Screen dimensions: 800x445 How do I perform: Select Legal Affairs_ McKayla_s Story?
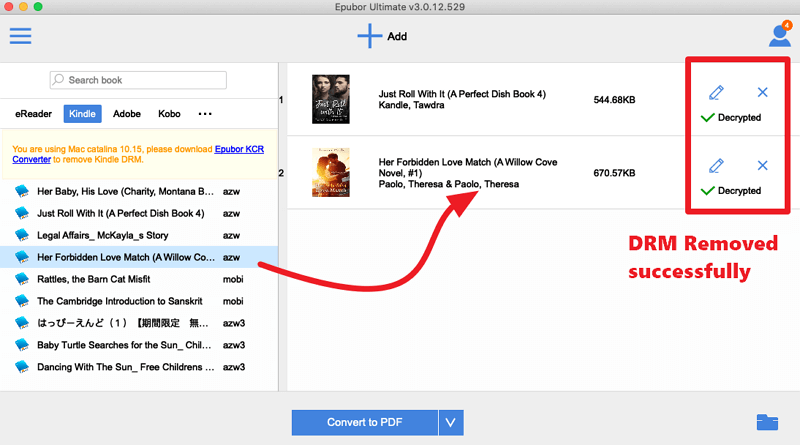pos(139,235)
